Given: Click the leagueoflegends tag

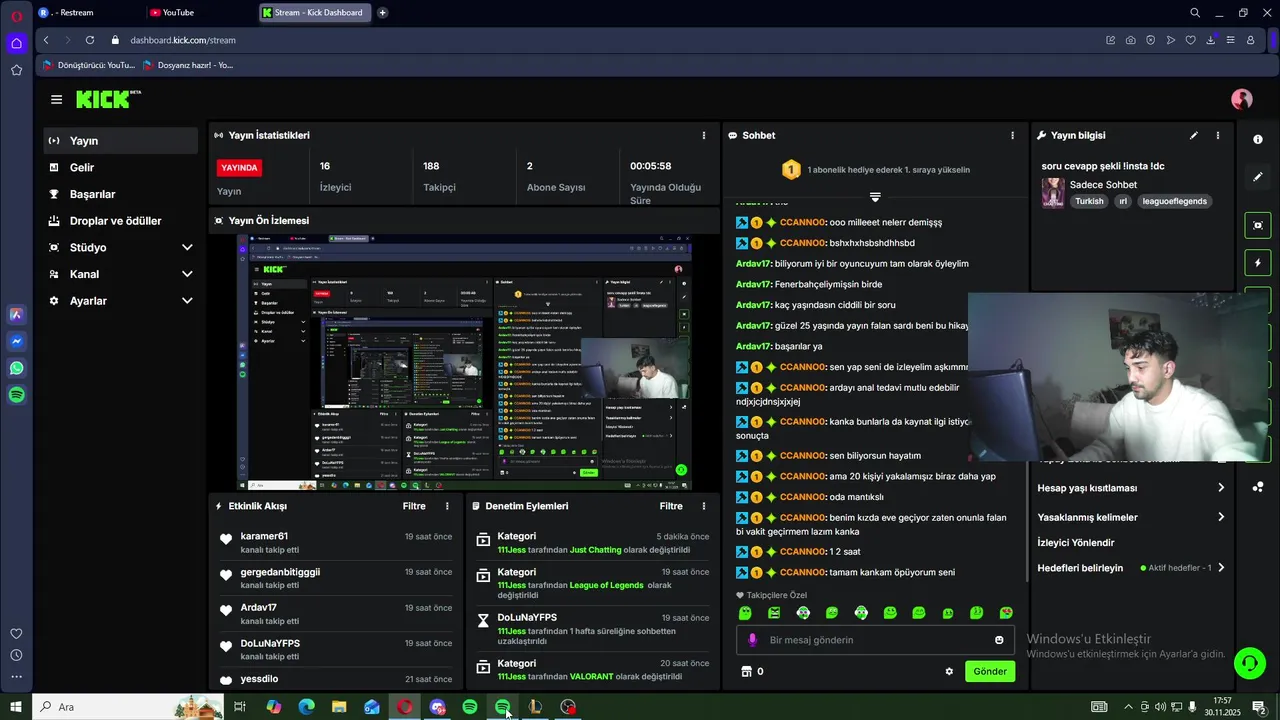Looking at the screenshot, I should [x=1175, y=201].
